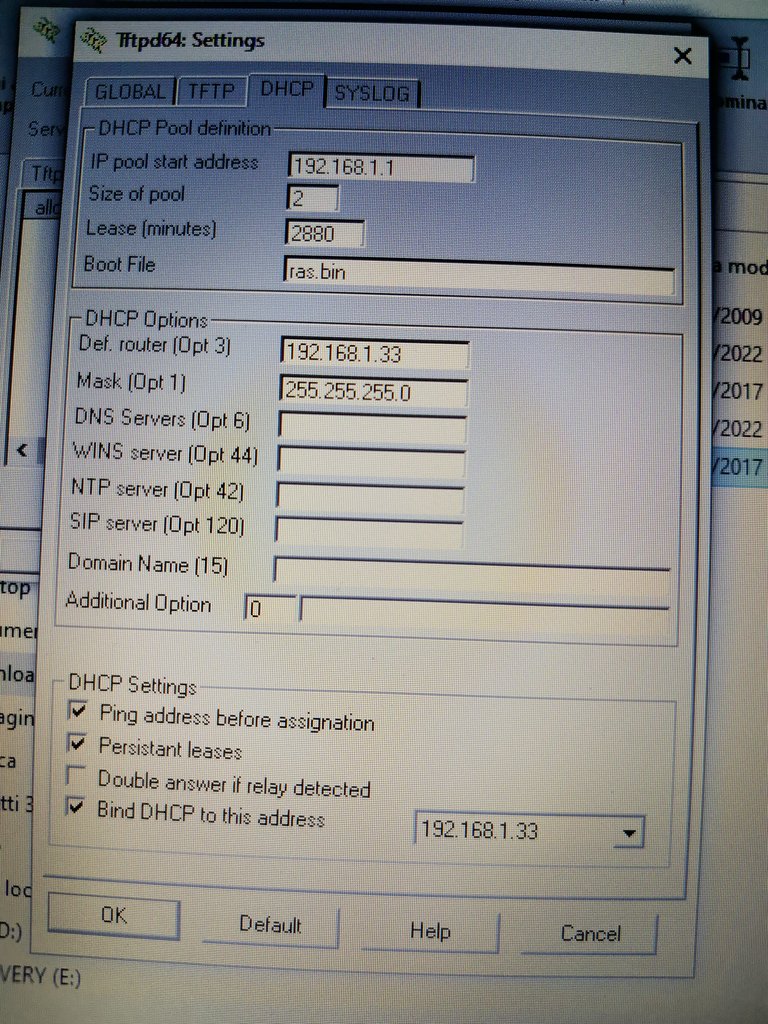The image size is (768, 1024).
Task: Enable Double answer if relay detected
Action: [76, 776]
